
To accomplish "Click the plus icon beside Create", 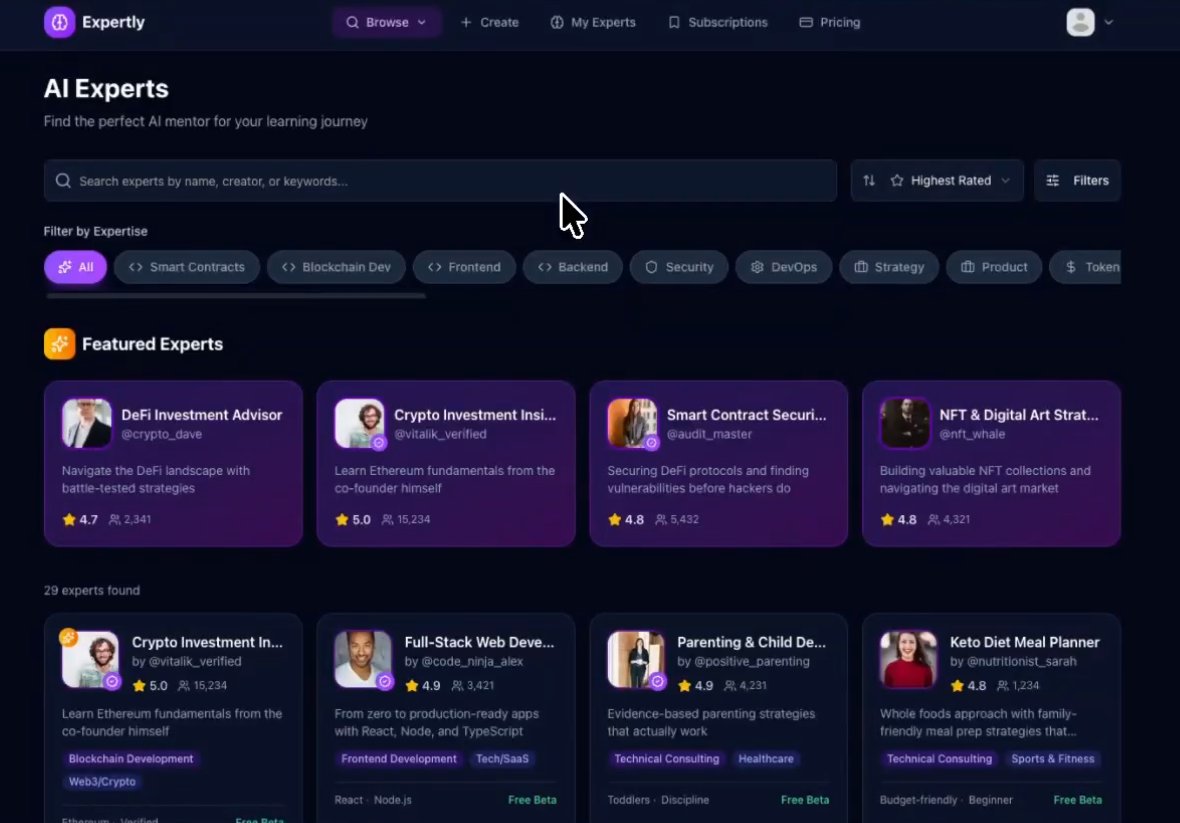I will [x=466, y=23].
